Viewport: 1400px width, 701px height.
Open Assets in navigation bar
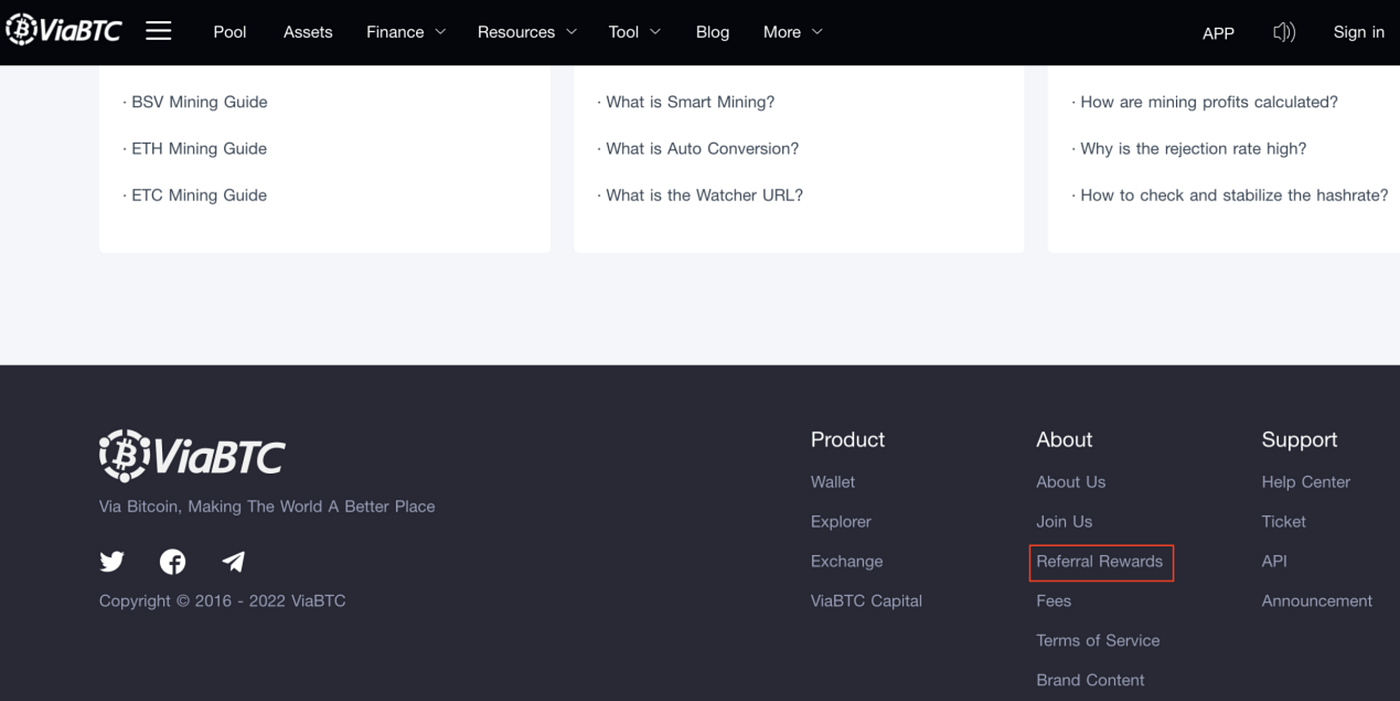tap(308, 32)
